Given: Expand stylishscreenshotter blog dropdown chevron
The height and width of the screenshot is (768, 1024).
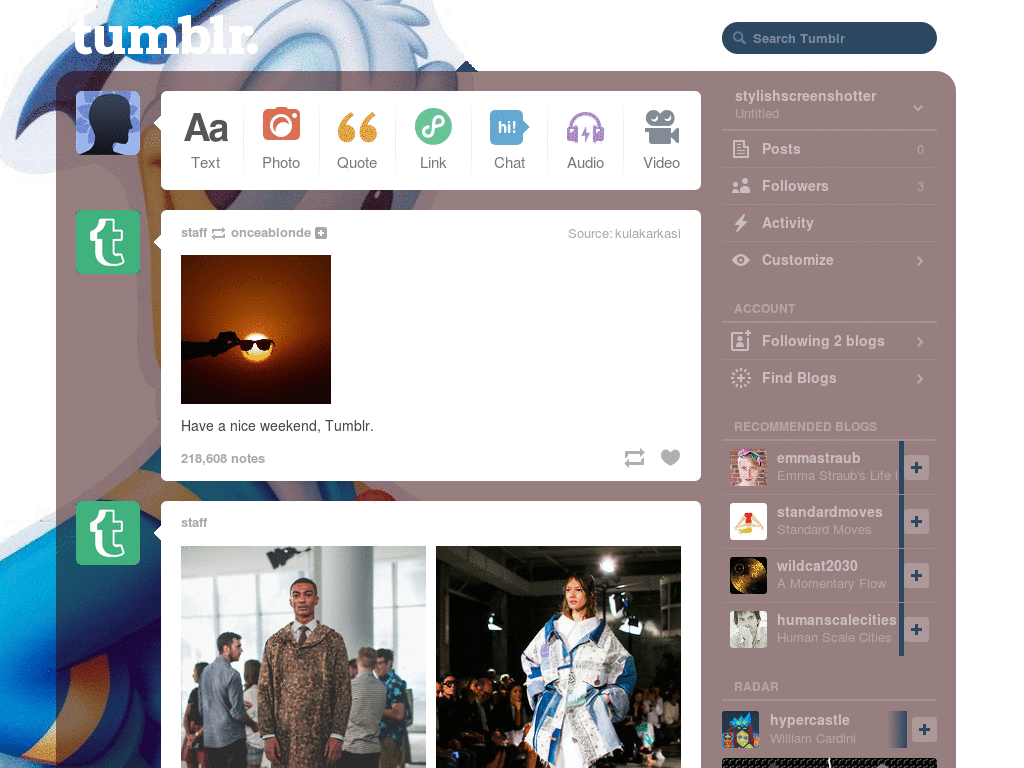Looking at the screenshot, I should tap(918, 108).
